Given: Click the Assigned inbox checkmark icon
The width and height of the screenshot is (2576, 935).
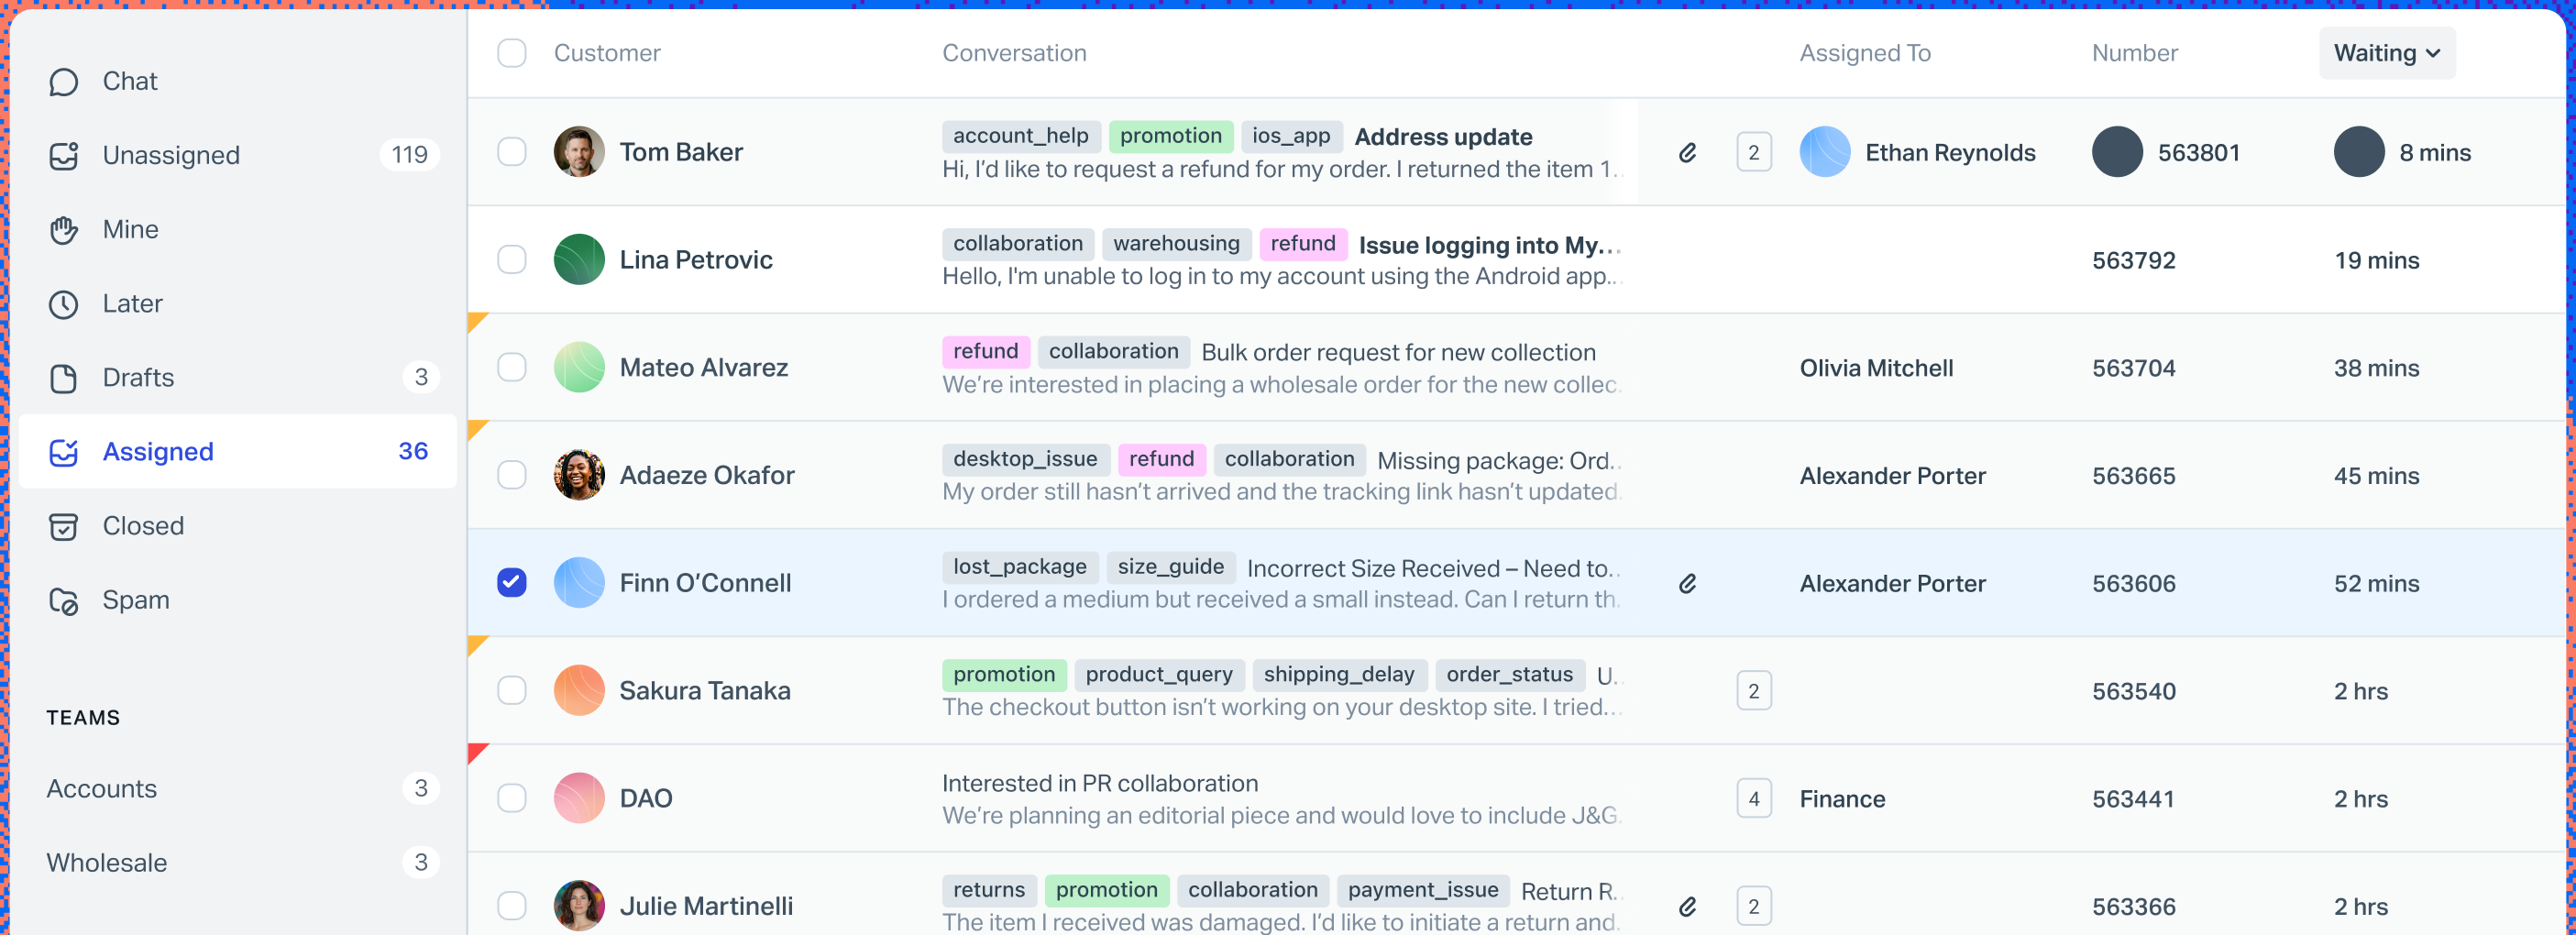Looking at the screenshot, I should [64, 452].
